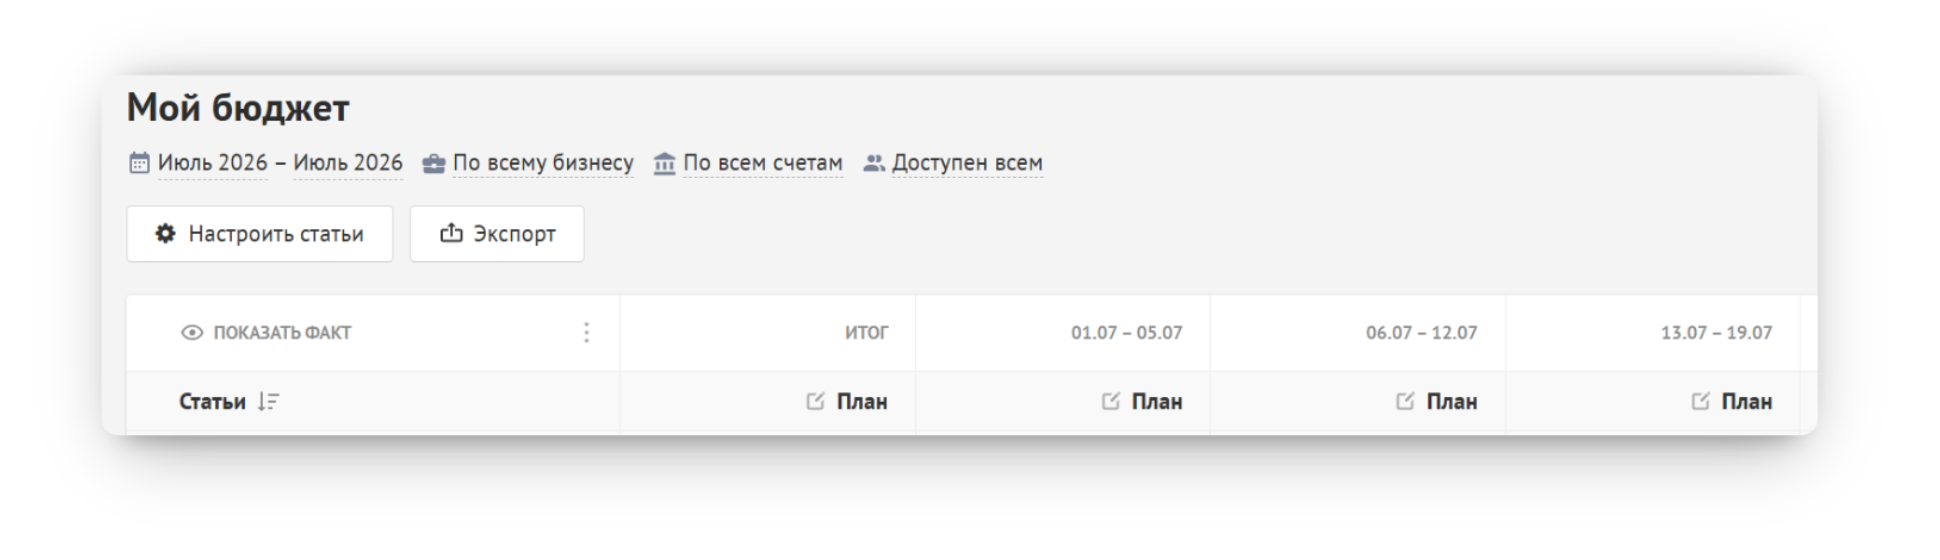This screenshot has width=1940, height=560.
Task: Click the bank icon near По всем счетам
Action: point(664,163)
